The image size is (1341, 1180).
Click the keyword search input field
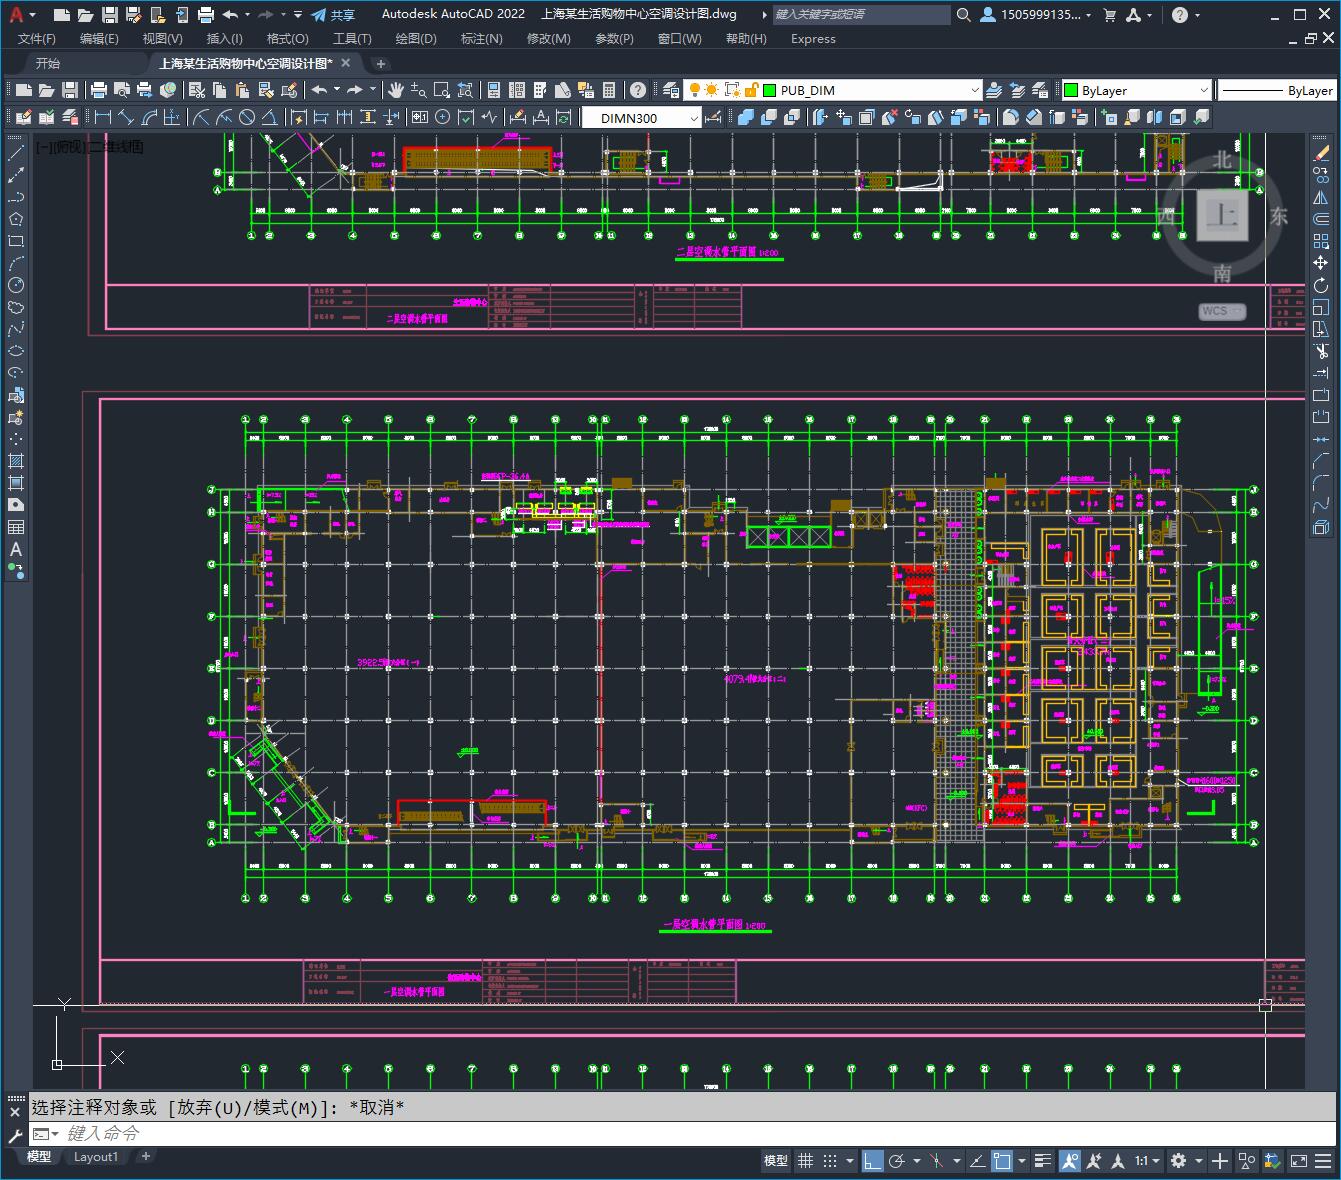862,15
